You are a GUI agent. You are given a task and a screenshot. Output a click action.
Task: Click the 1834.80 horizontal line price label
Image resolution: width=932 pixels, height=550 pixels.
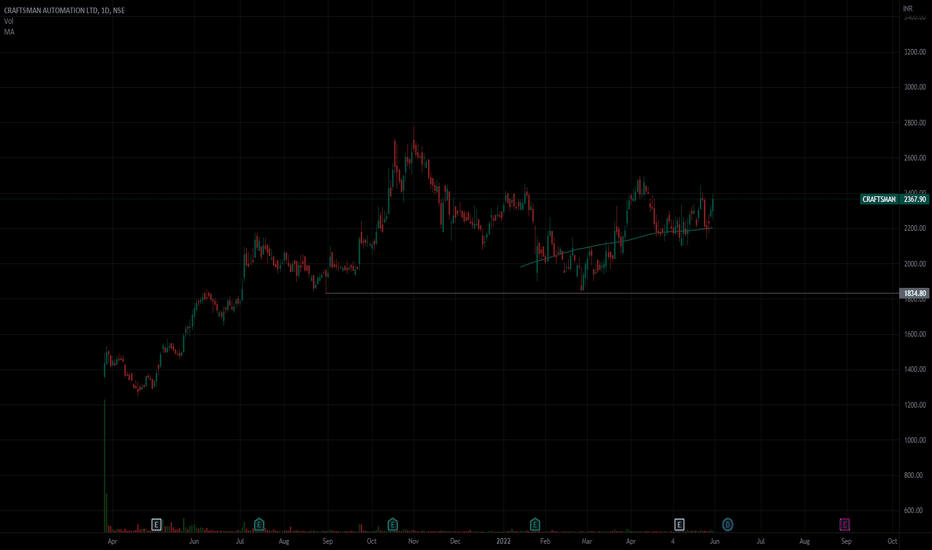tap(915, 293)
